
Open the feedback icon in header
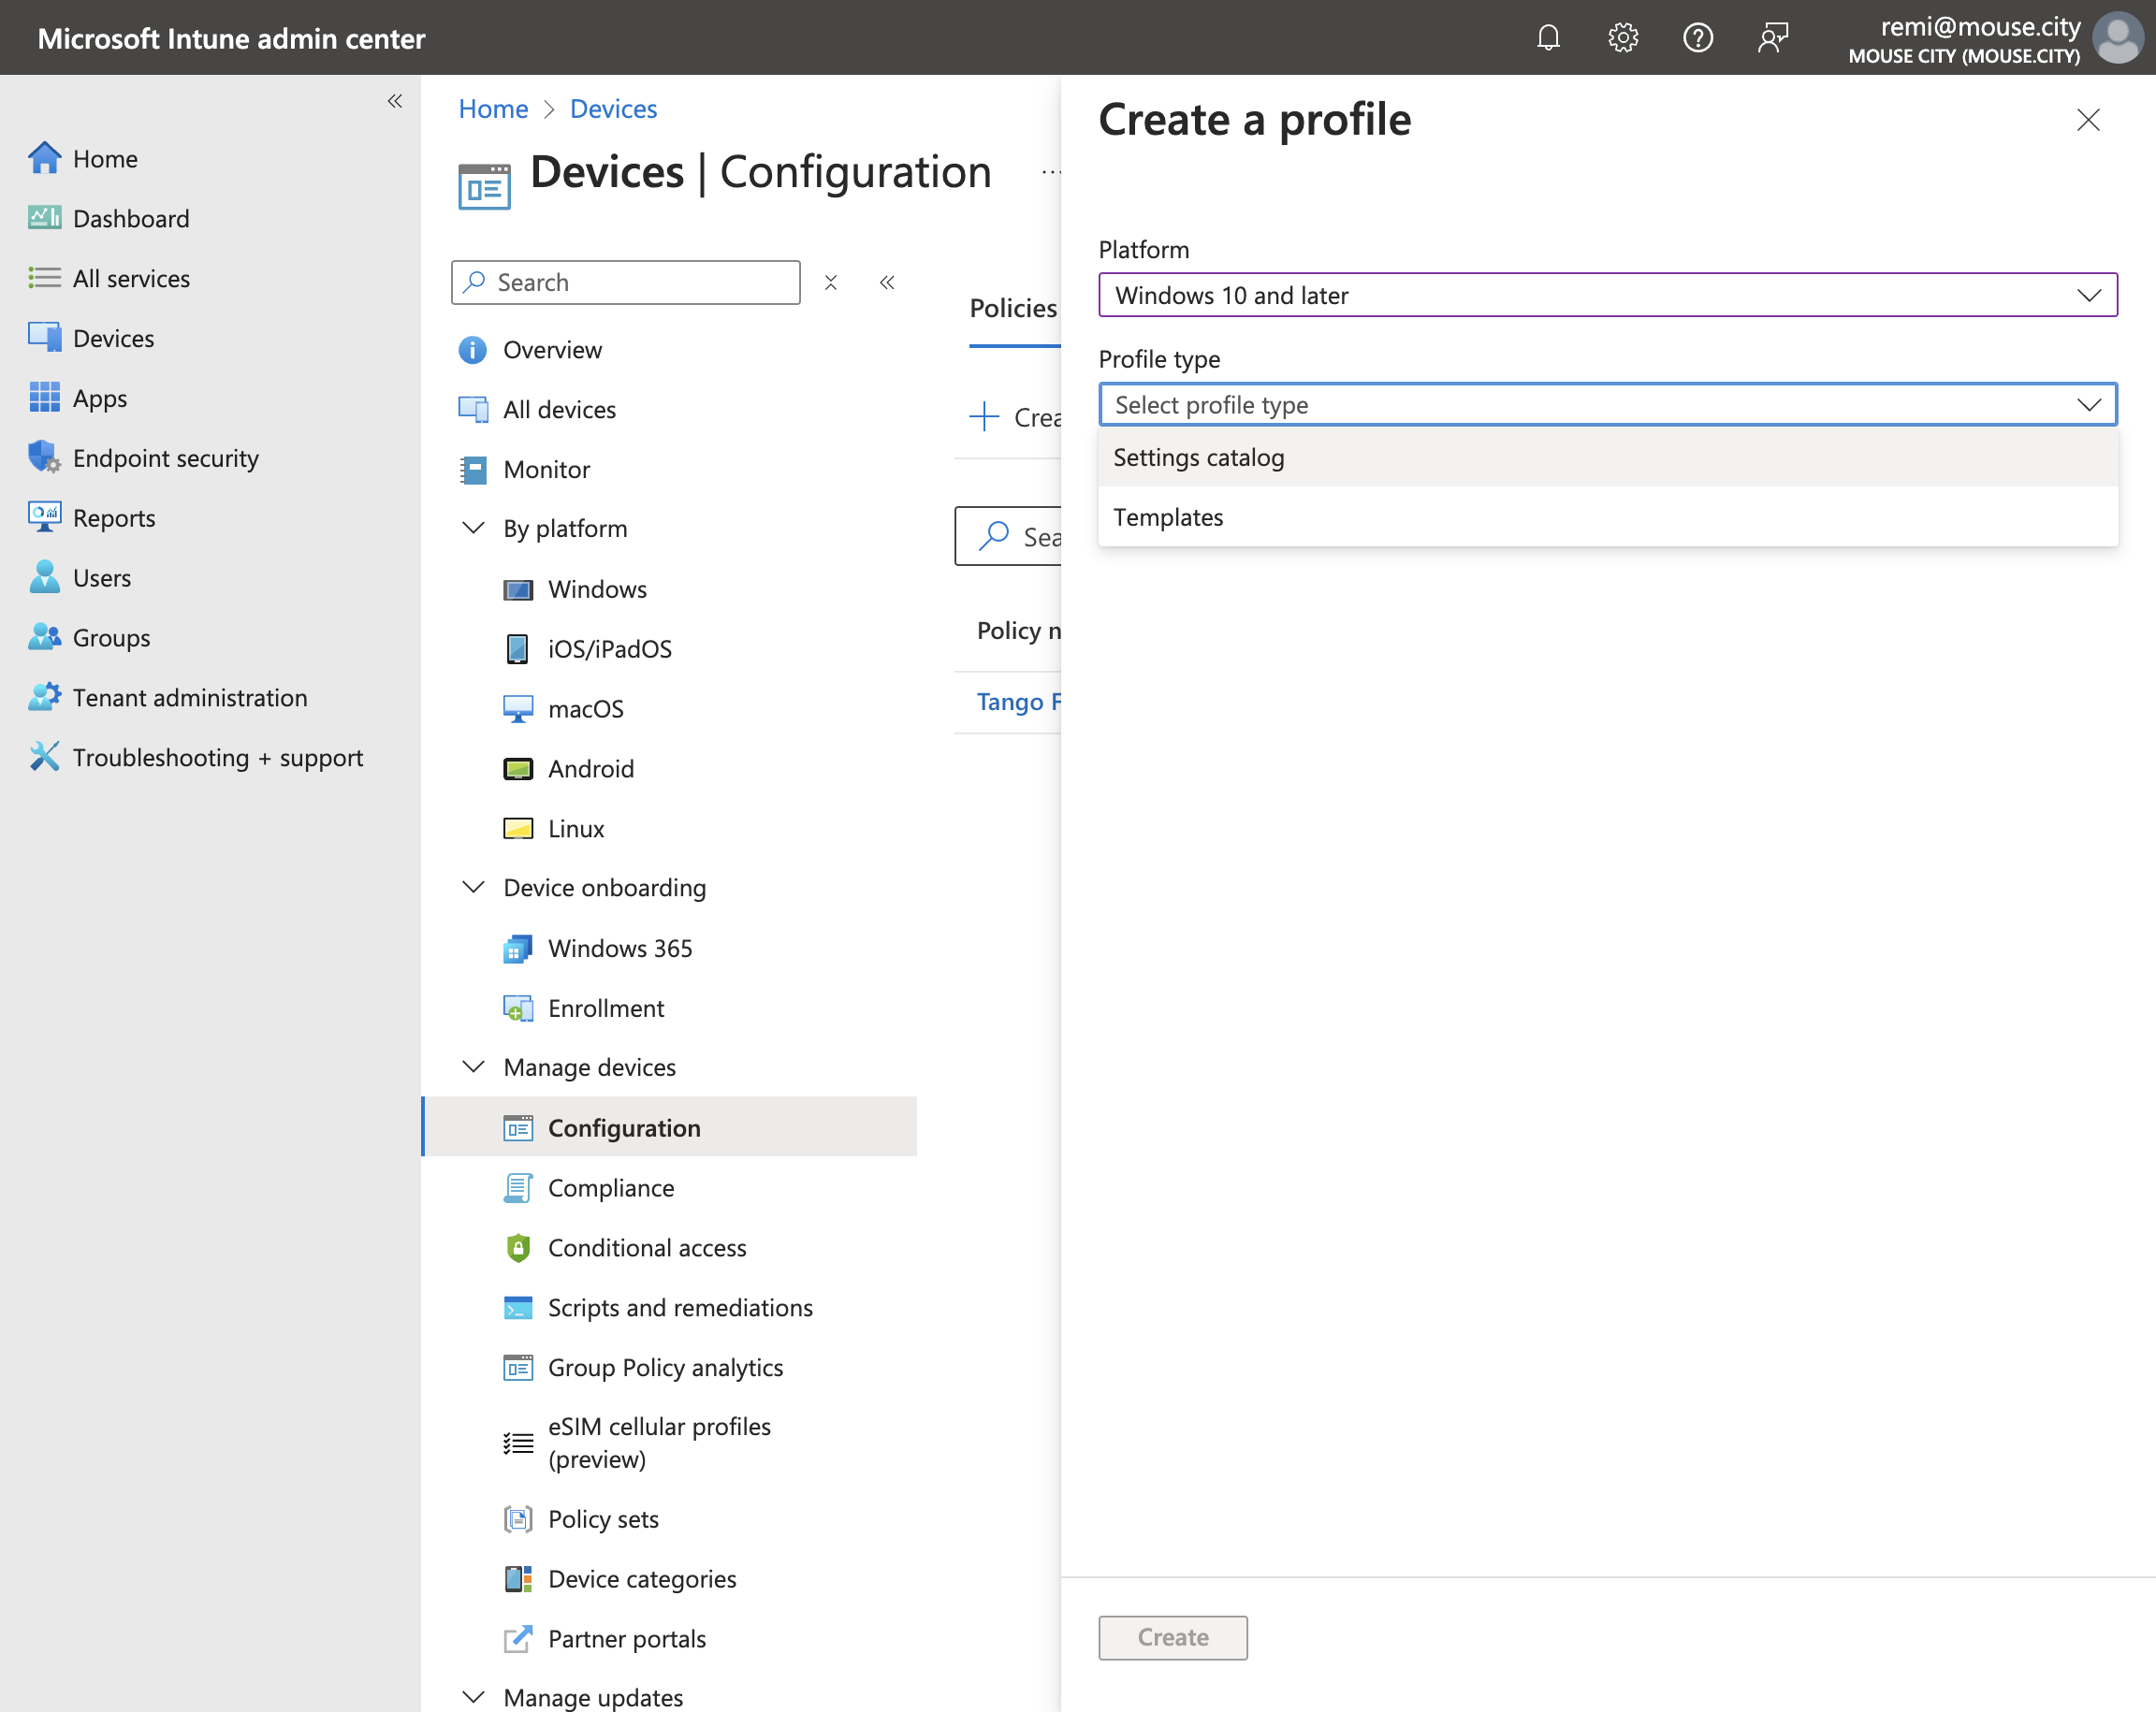point(1772,38)
